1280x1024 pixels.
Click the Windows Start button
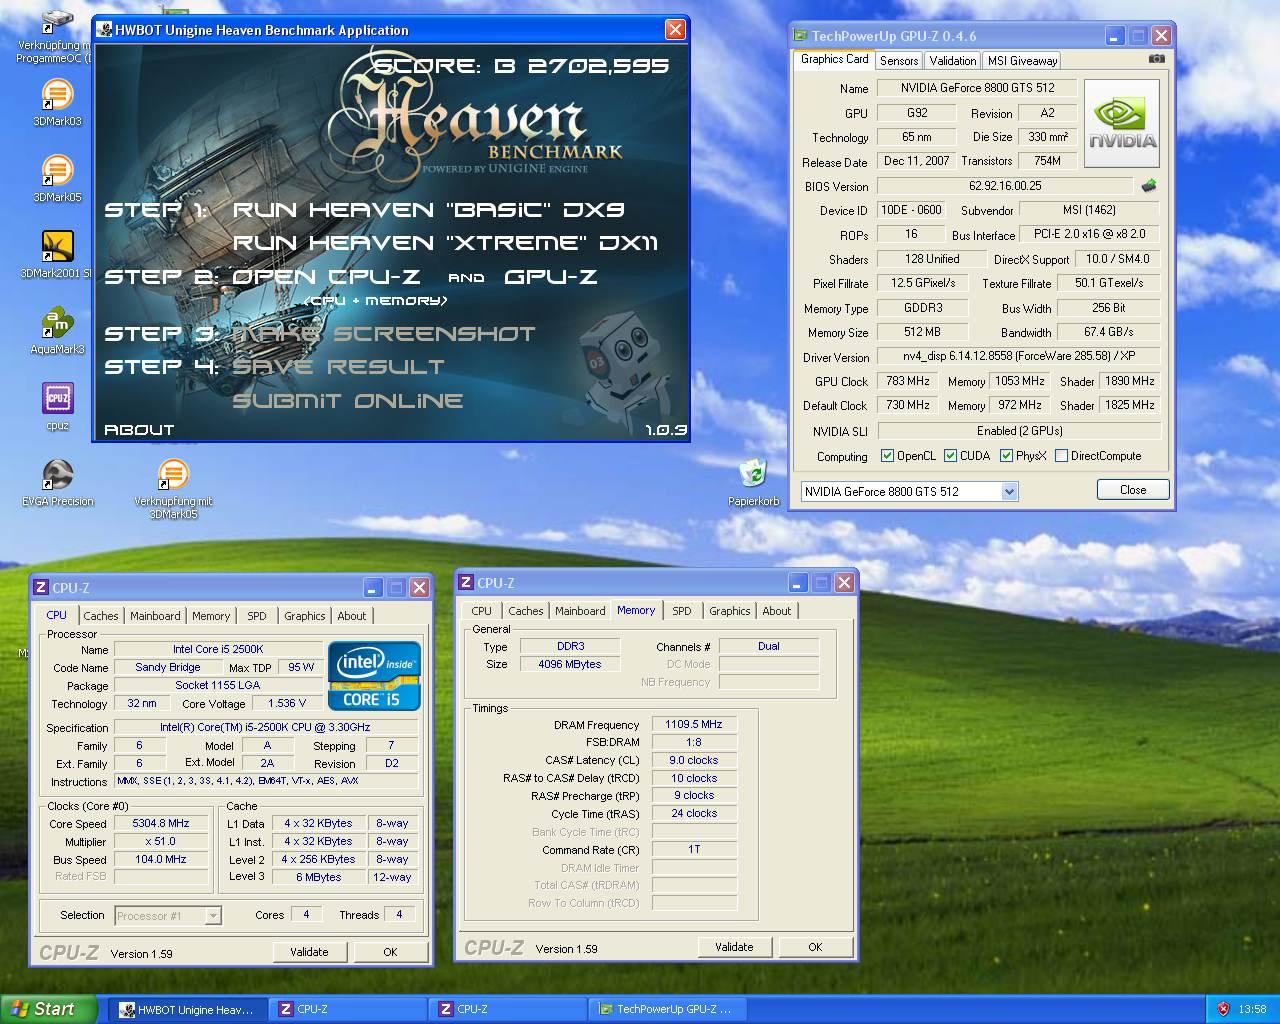[x=49, y=1009]
